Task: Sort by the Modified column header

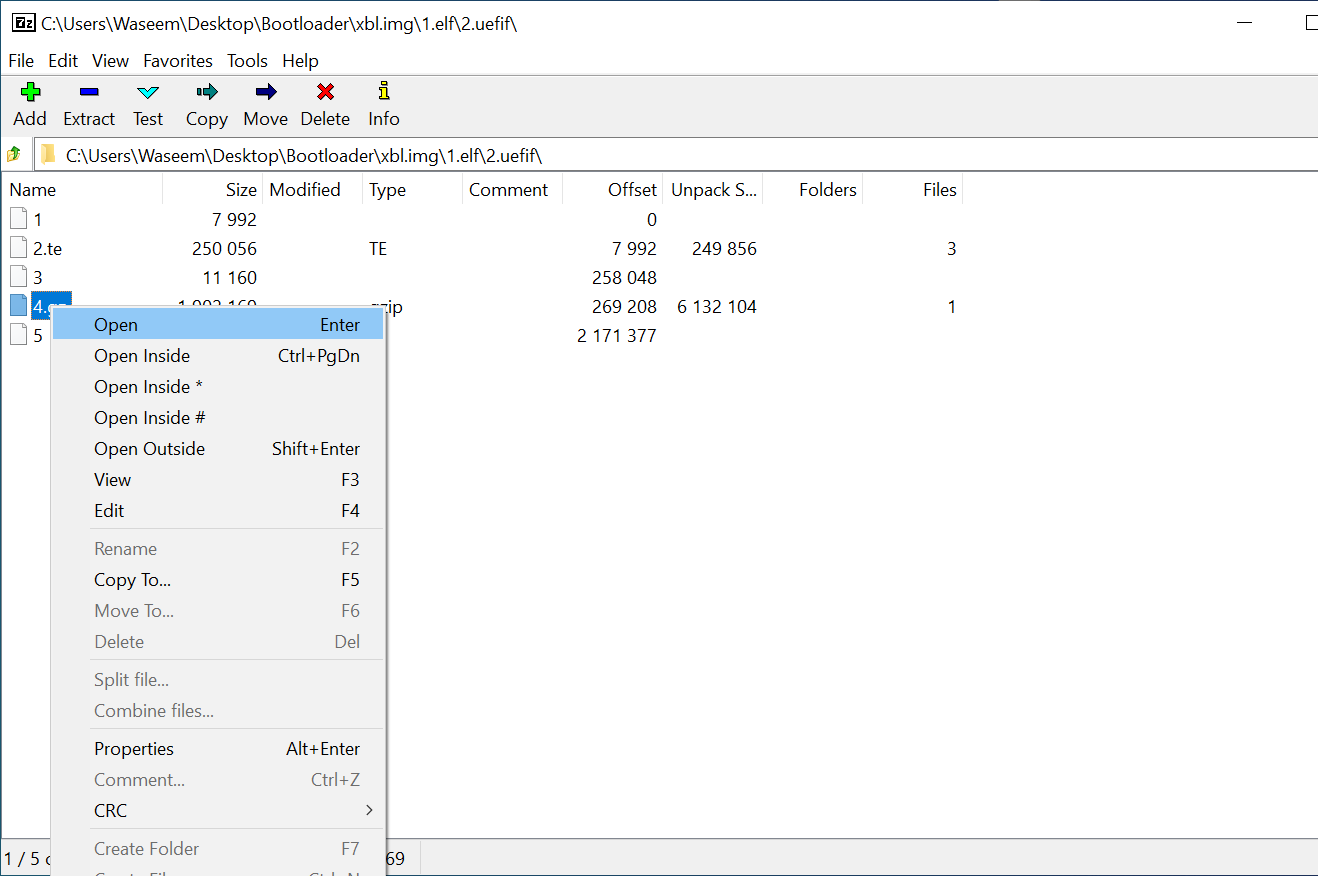Action: [x=312, y=189]
